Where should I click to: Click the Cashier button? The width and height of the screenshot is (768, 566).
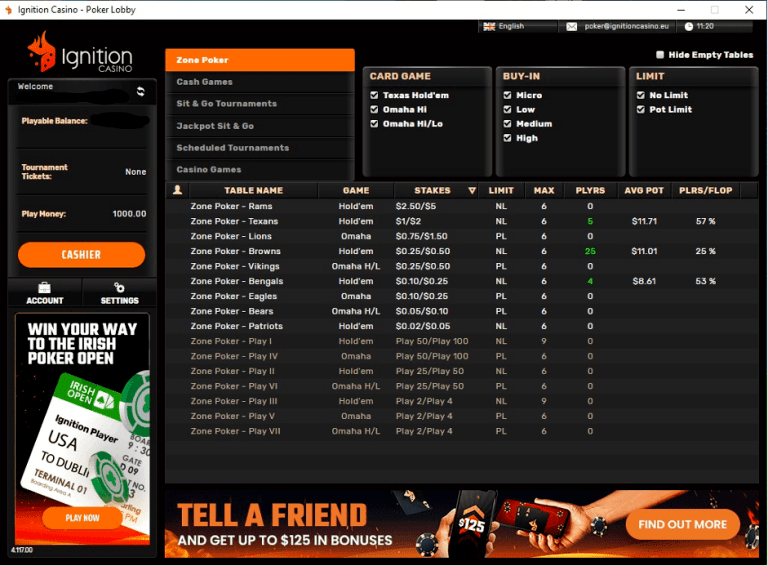81,255
